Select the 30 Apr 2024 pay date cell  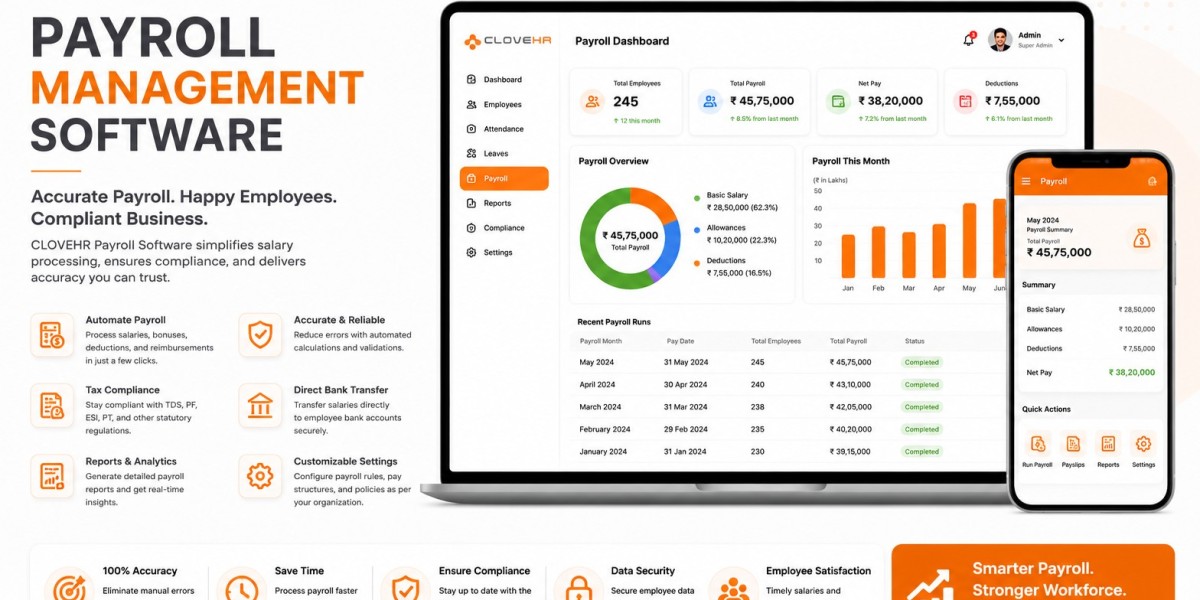pyautogui.click(x=686, y=385)
